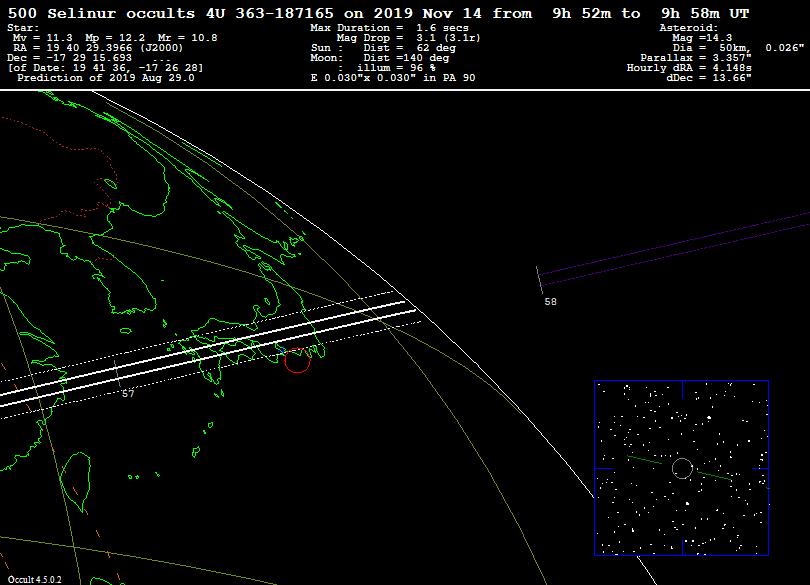Click the star chart inset thumbnail
The height and width of the screenshot is (585, 810).
click(x=681, y=468)
